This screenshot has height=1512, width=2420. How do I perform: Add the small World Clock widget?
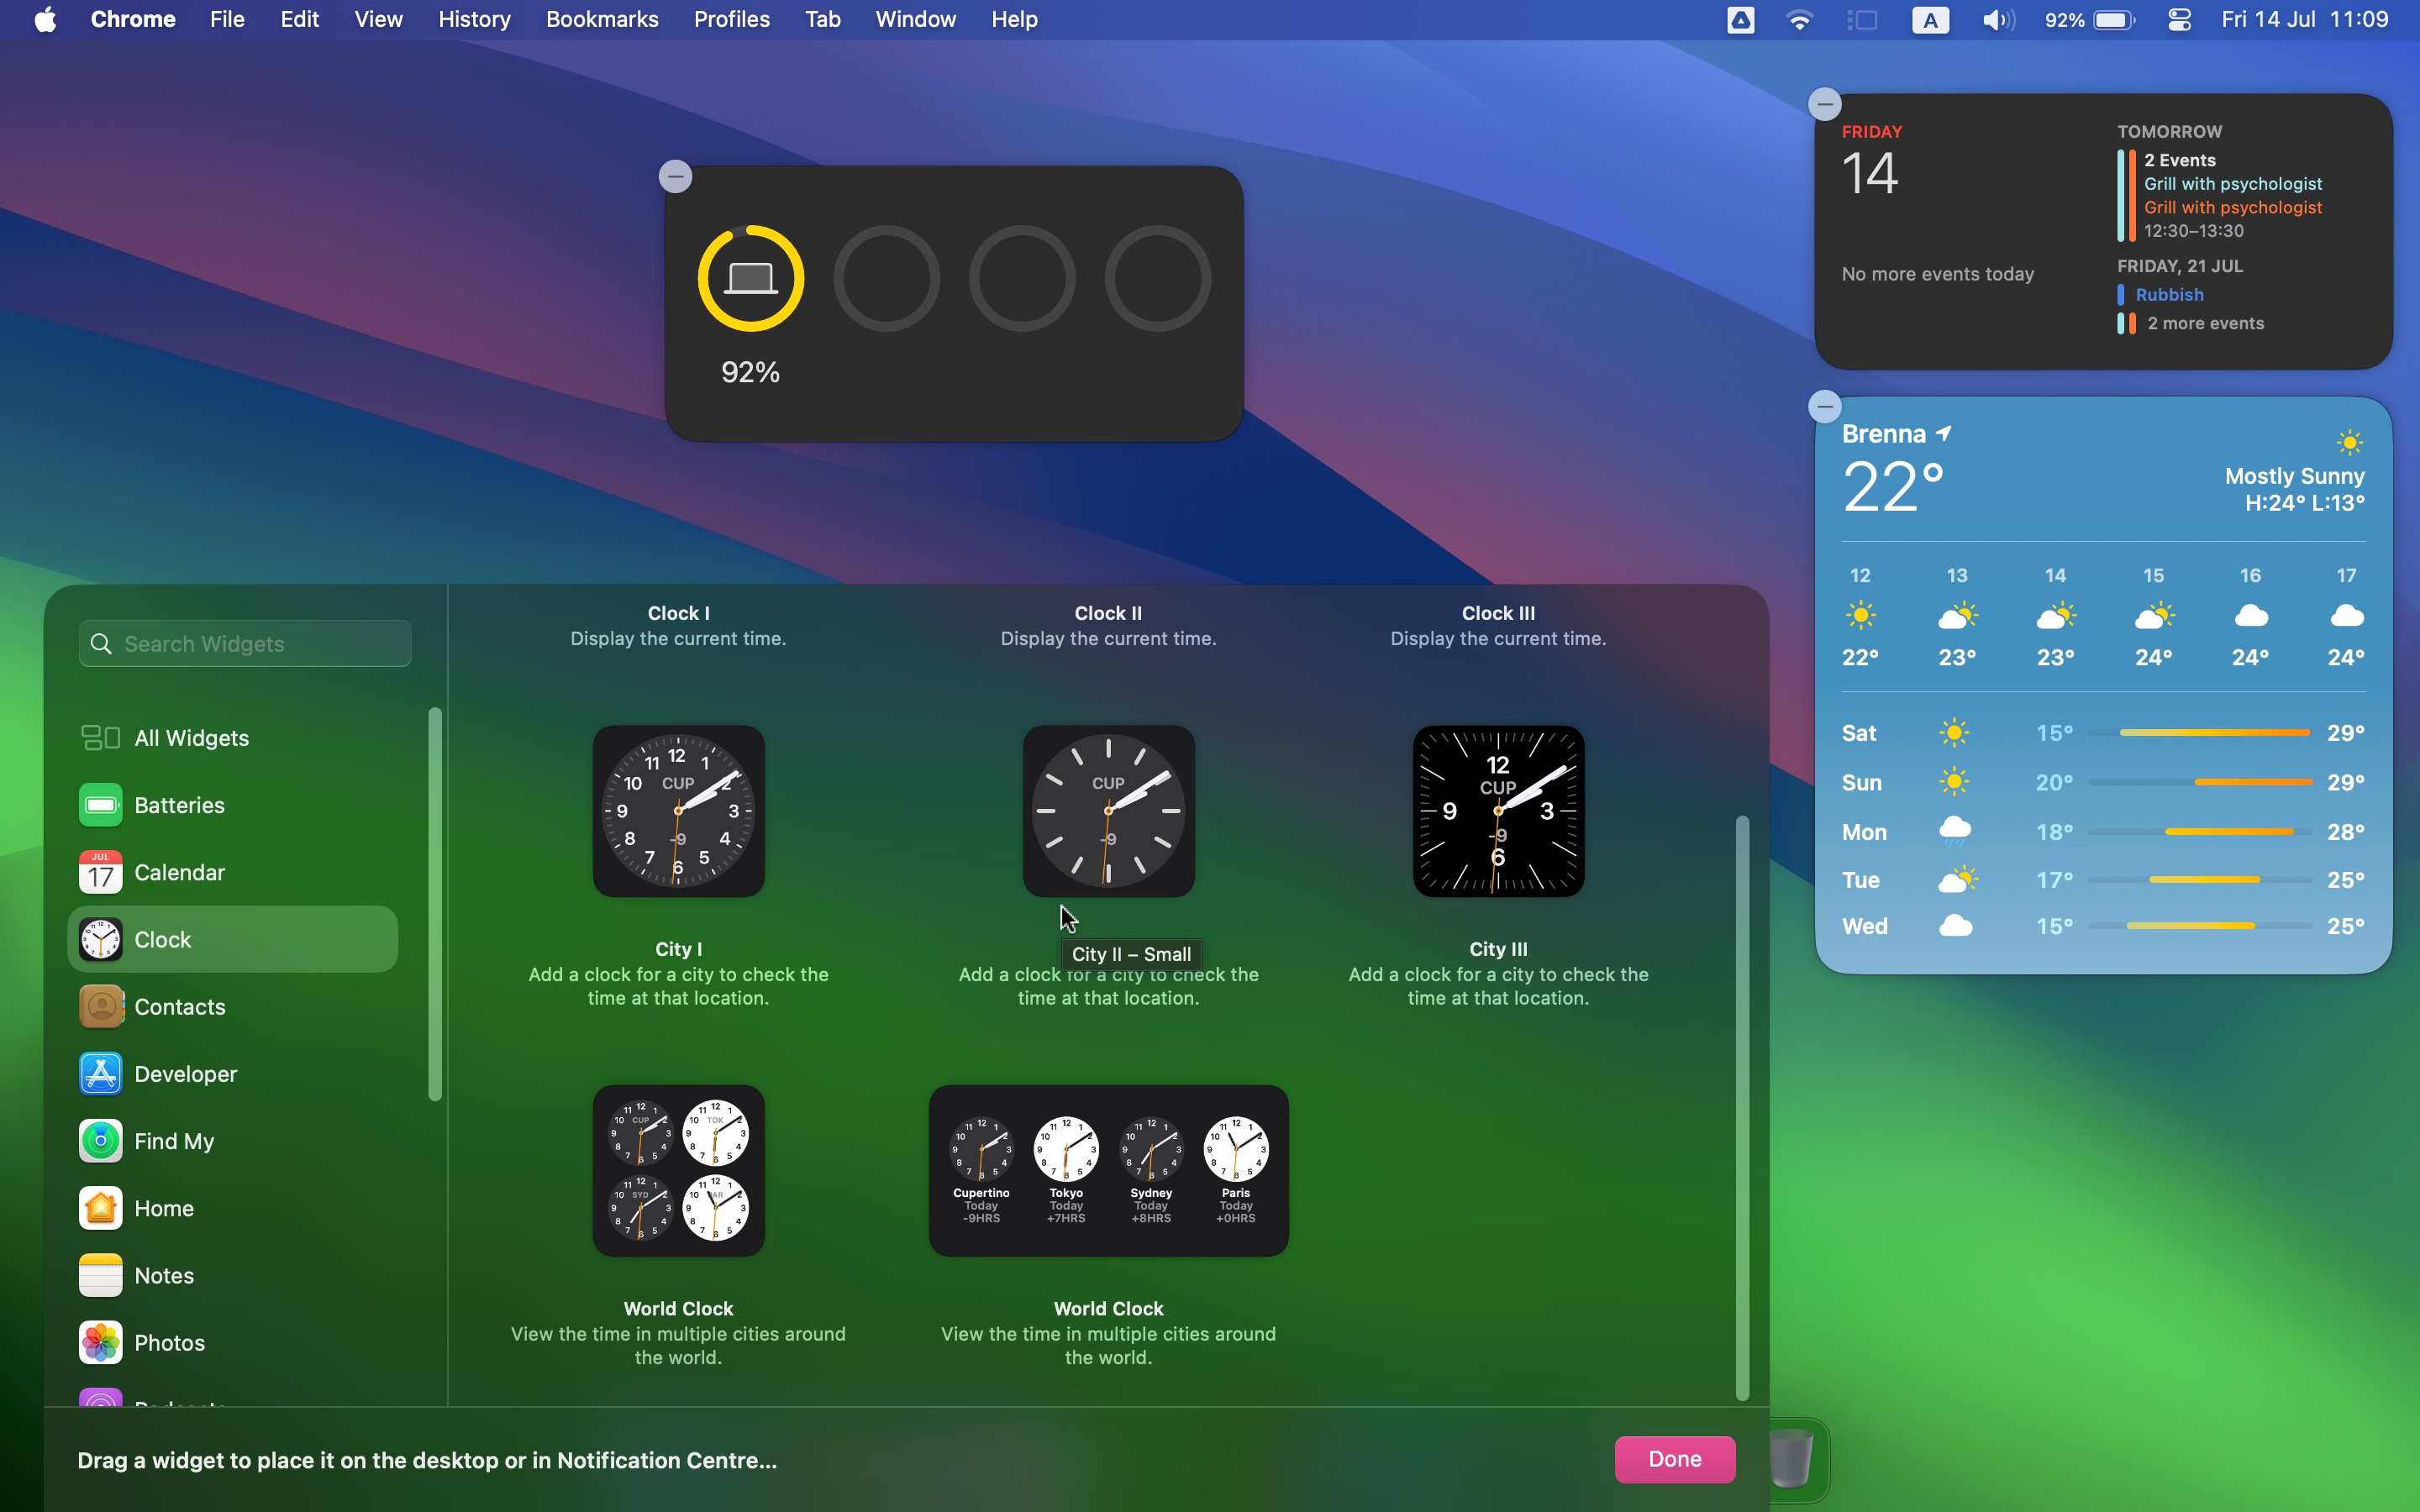tap(678, 1171)
